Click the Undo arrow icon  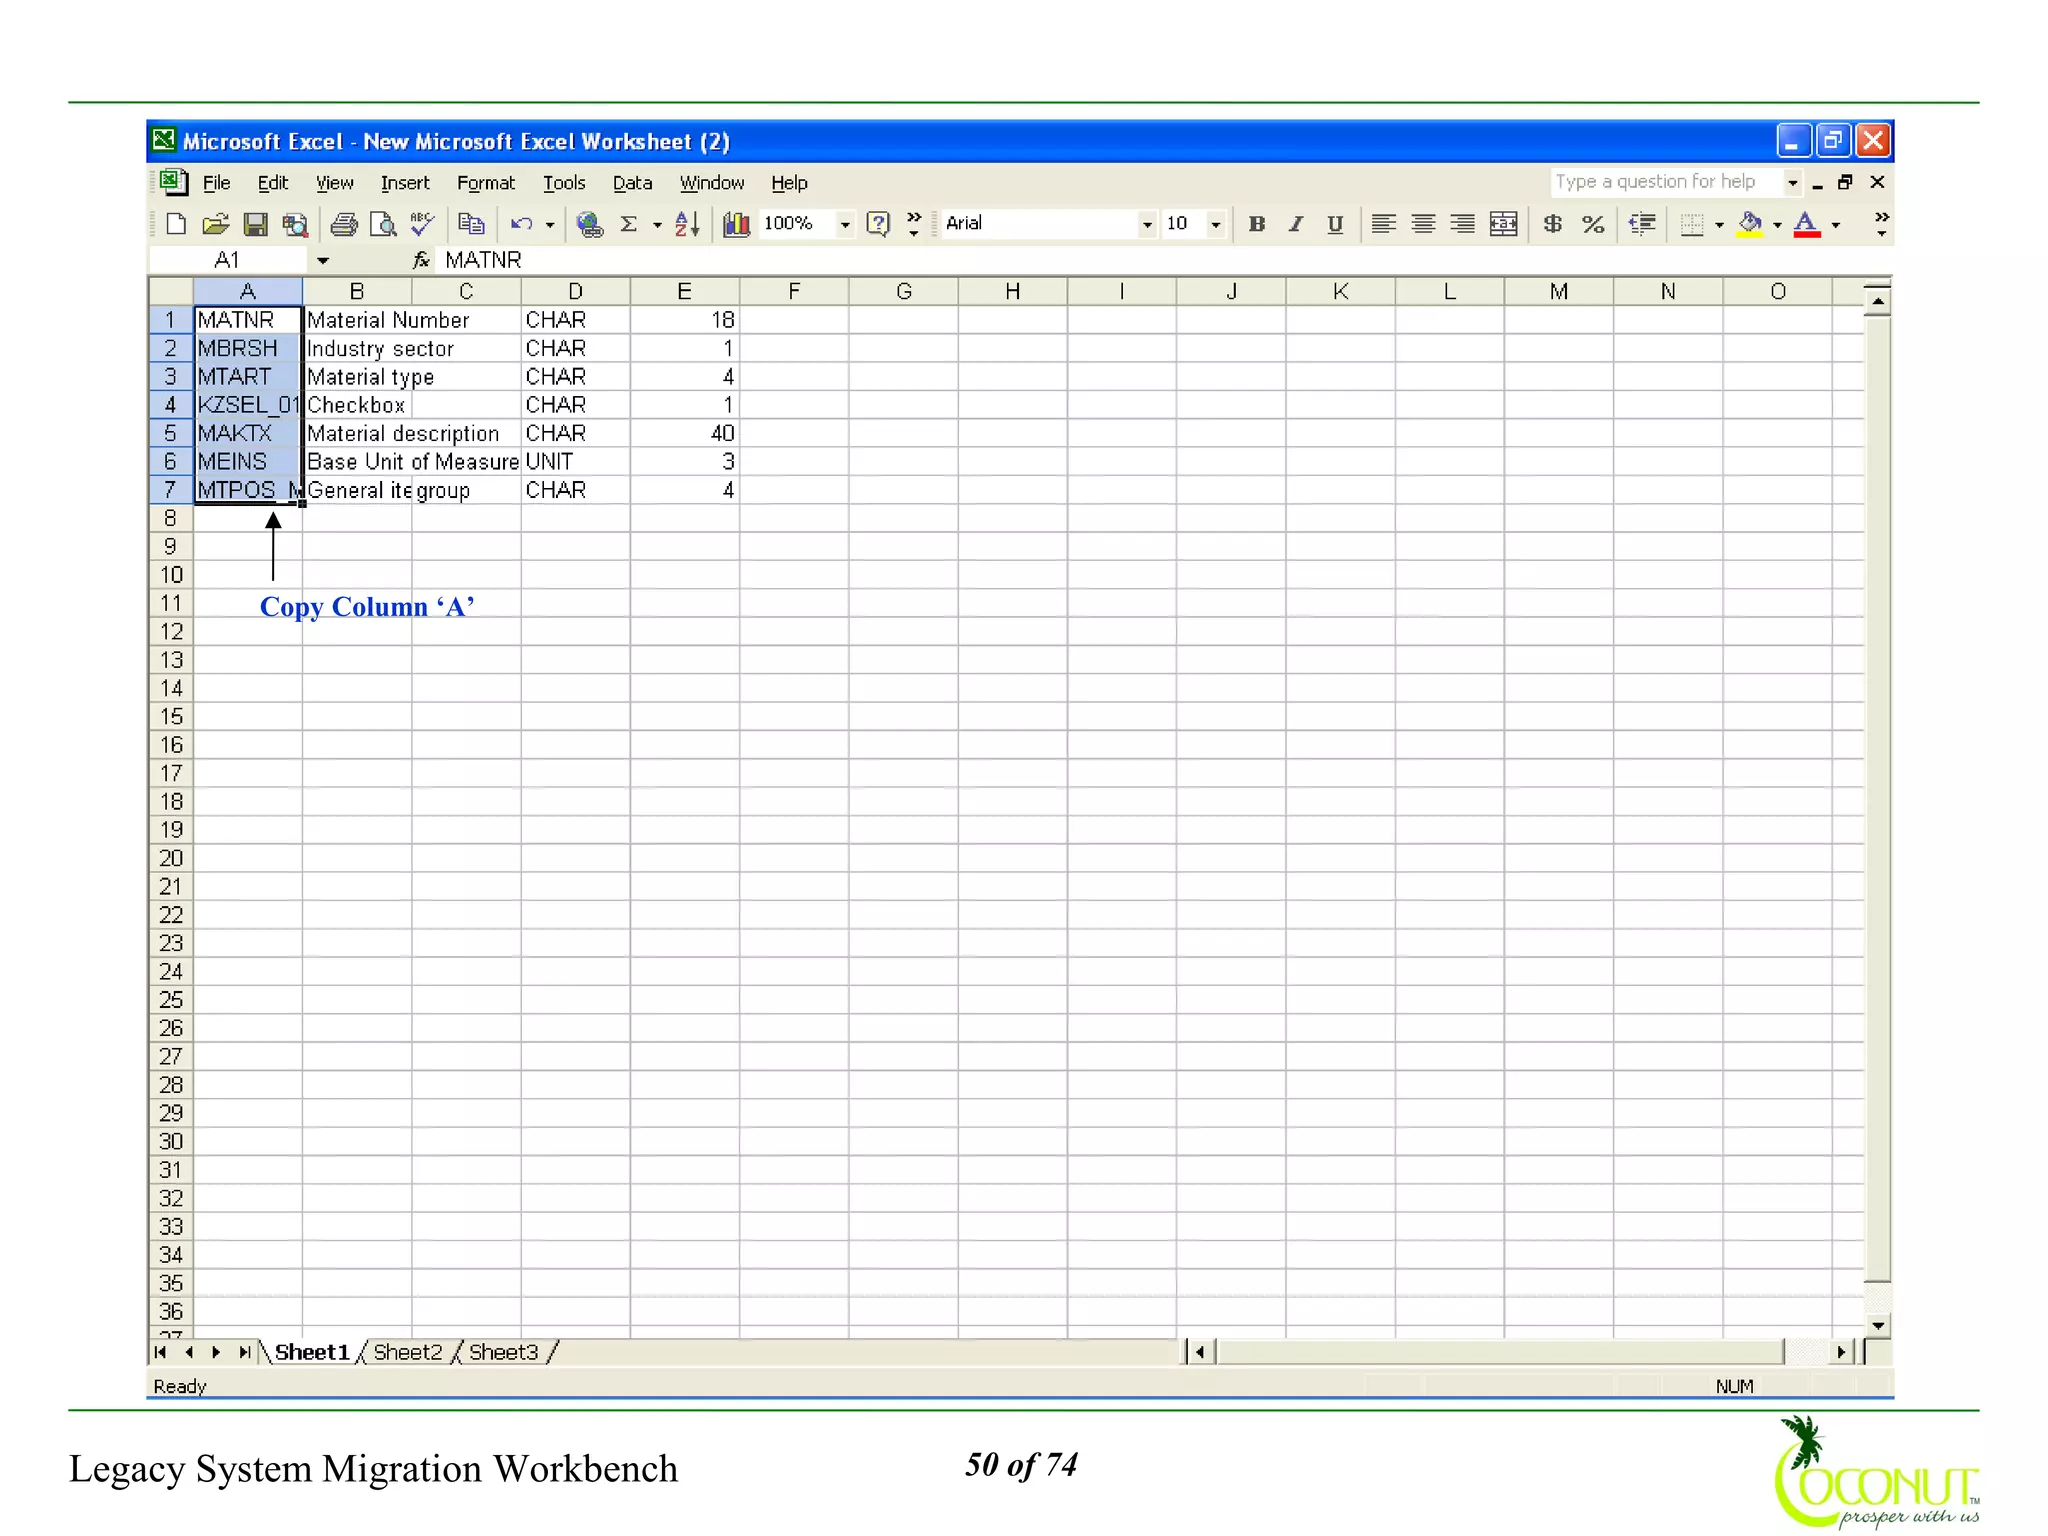click(521, 224)
